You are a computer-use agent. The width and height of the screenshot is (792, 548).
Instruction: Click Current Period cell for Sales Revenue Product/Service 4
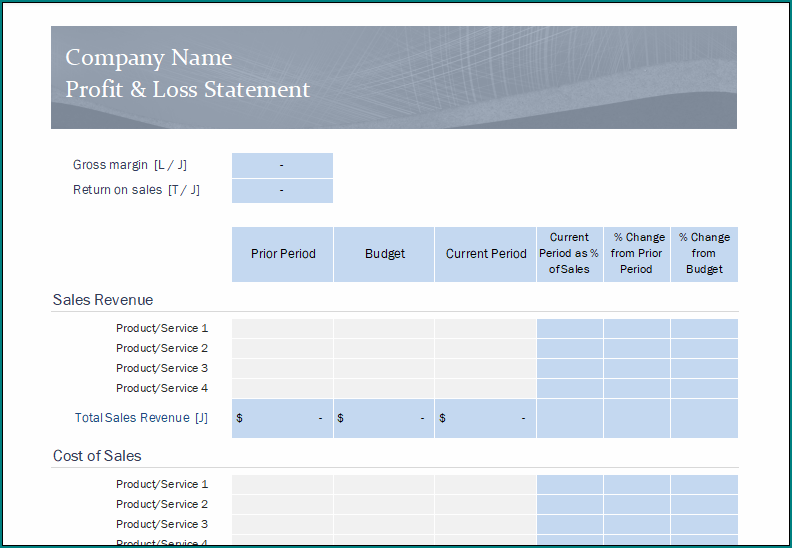pyautogui.click(x=485, y=388)
